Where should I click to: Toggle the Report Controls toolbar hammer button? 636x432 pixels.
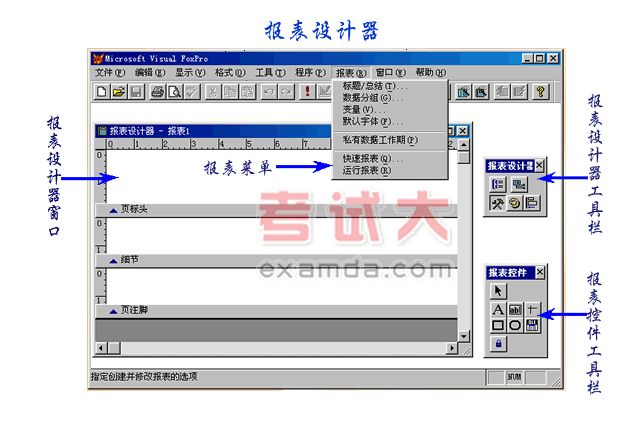click(x=497, y=203)
